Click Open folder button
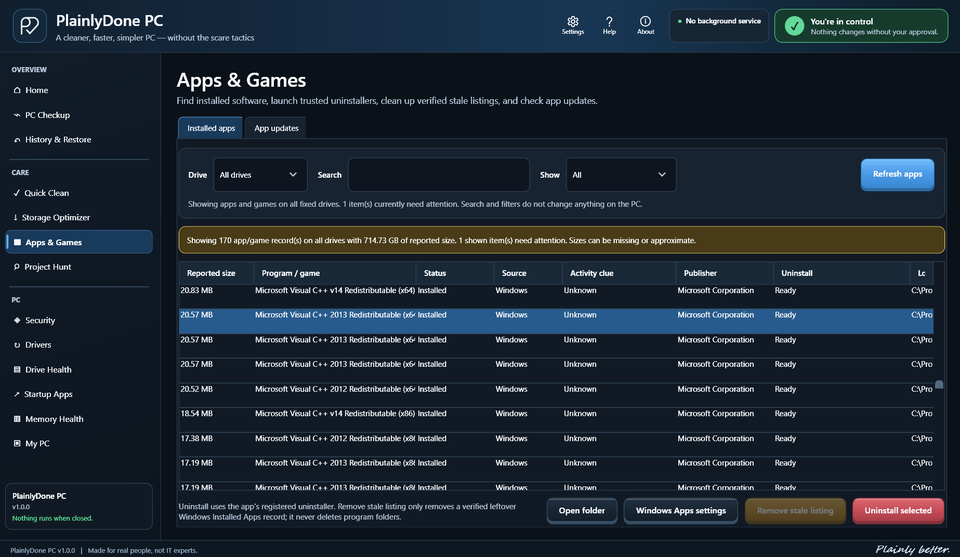The width and height of the screenshot is (960, 557). pyautogui.click(x=582, y=510)
